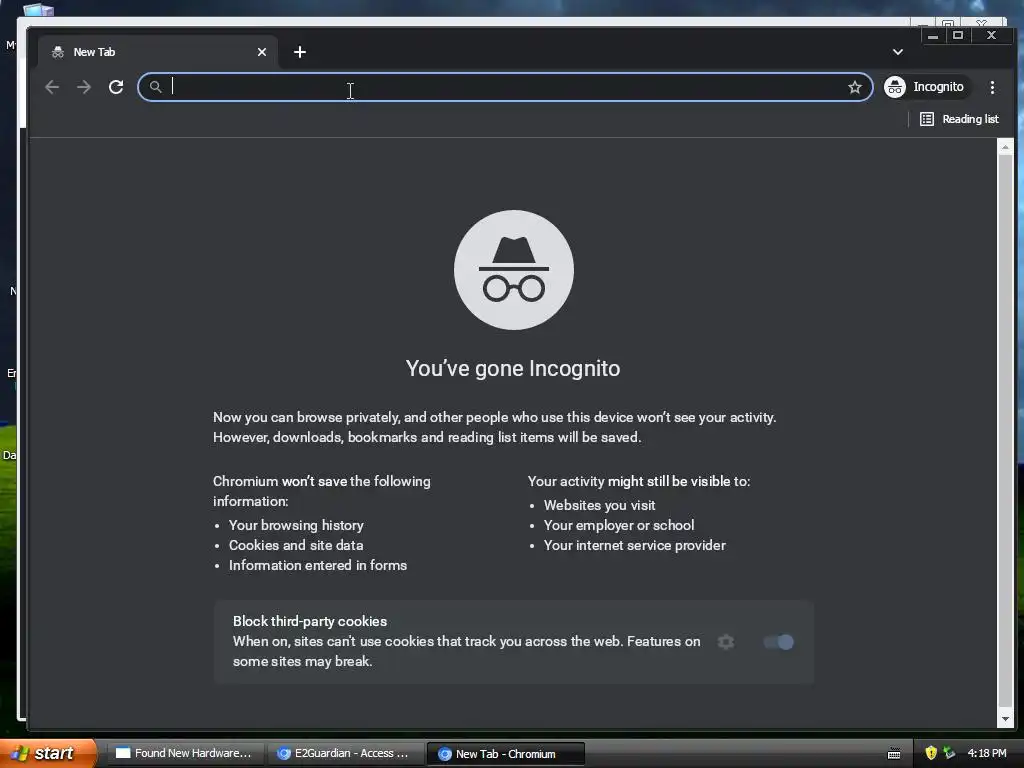Click the Your browsing history bullet
This screenshot has width=1024, height=768.
pyautogui.click(x=296, y=525)
